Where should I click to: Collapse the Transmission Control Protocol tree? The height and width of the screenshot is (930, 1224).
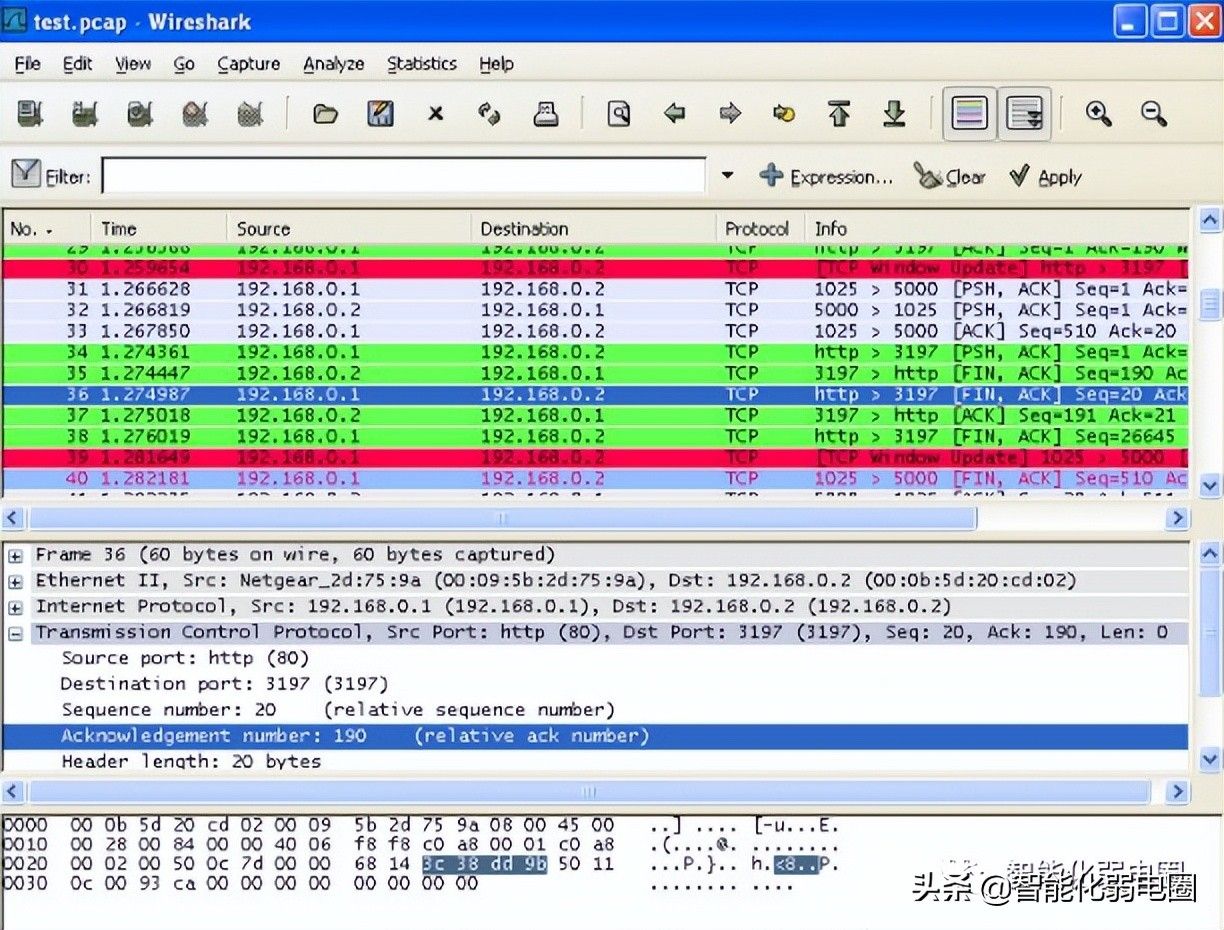(x=16, y=633)
